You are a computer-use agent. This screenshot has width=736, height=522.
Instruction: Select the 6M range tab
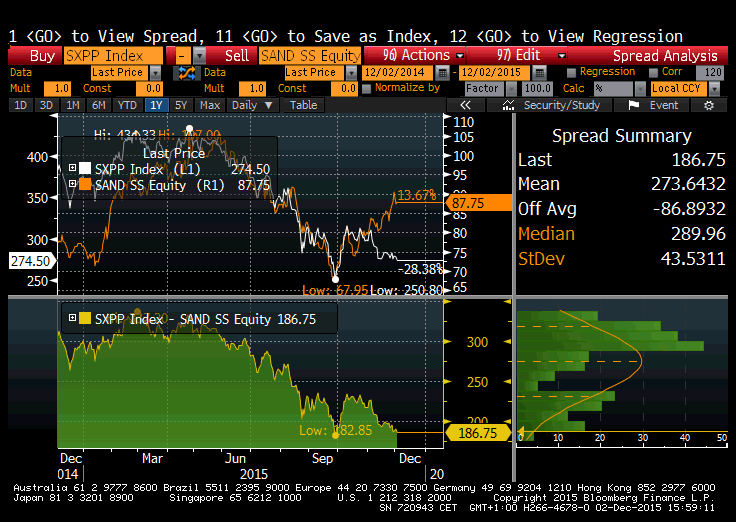tap(99, 105)
